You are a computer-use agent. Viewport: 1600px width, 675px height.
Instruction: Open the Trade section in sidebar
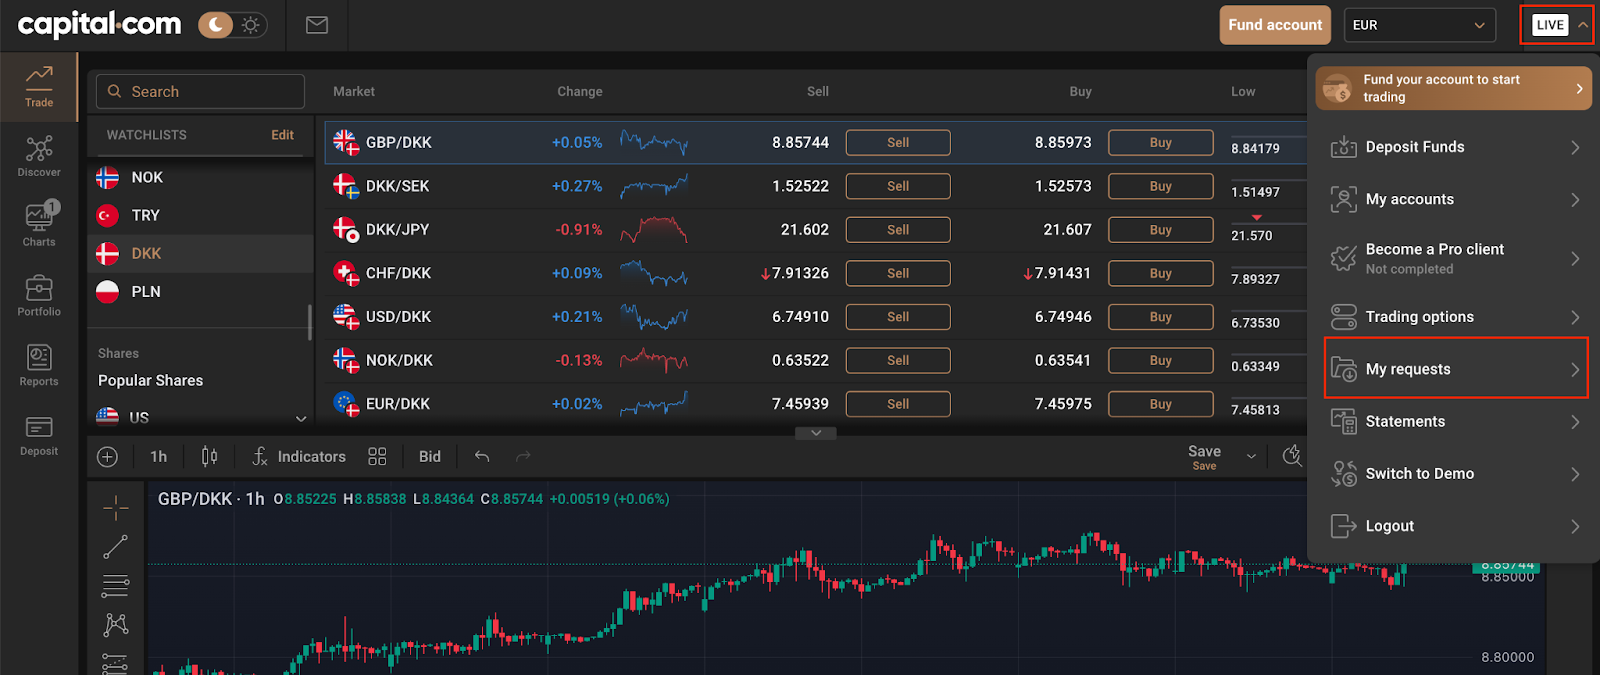[x=39, y=87]
